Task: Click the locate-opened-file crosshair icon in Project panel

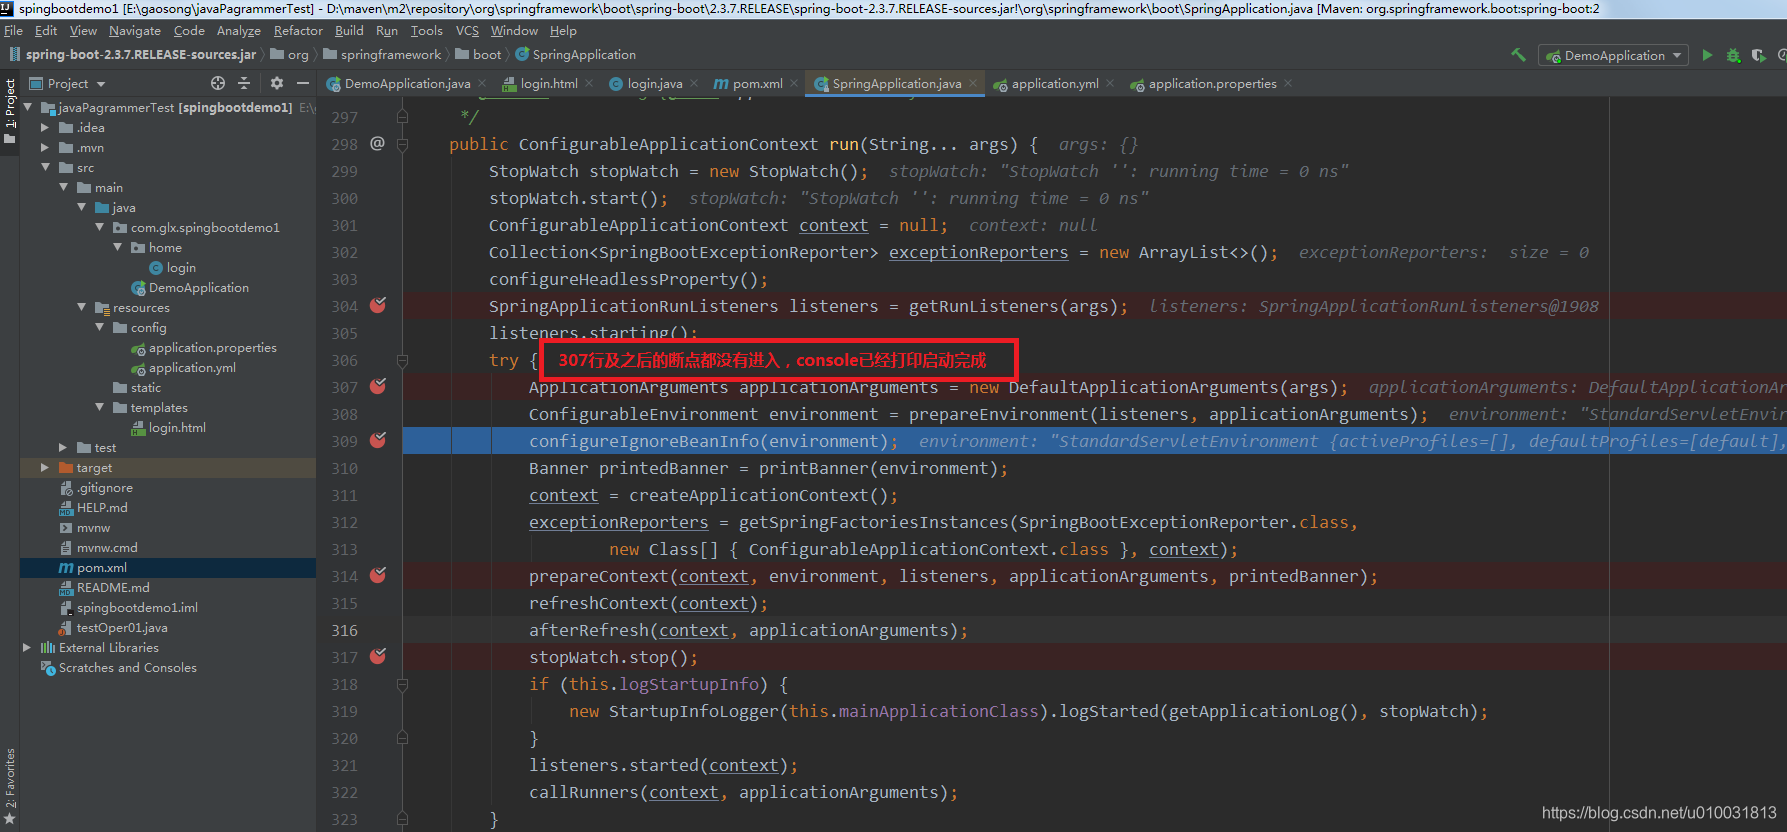Action: (x=218, y=83)
